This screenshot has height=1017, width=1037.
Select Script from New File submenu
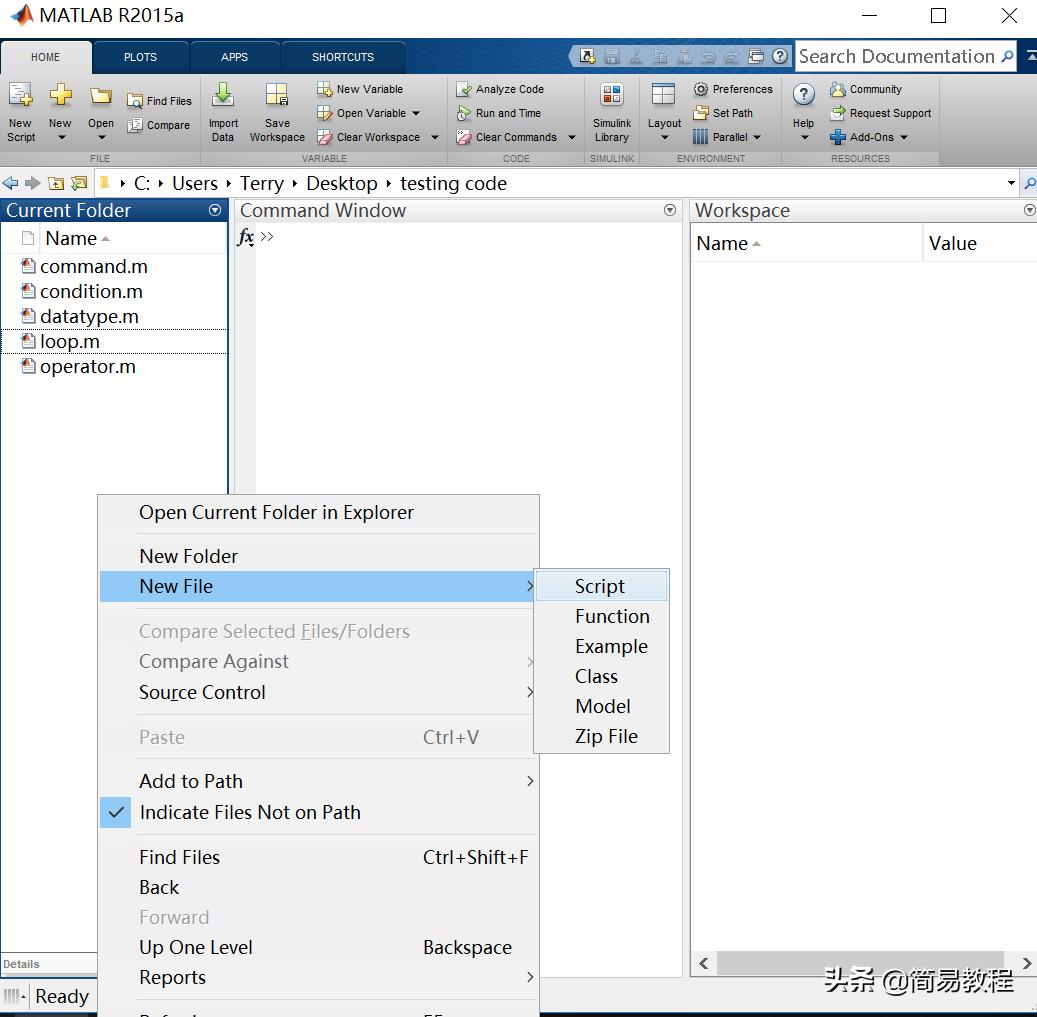(600, 586)
